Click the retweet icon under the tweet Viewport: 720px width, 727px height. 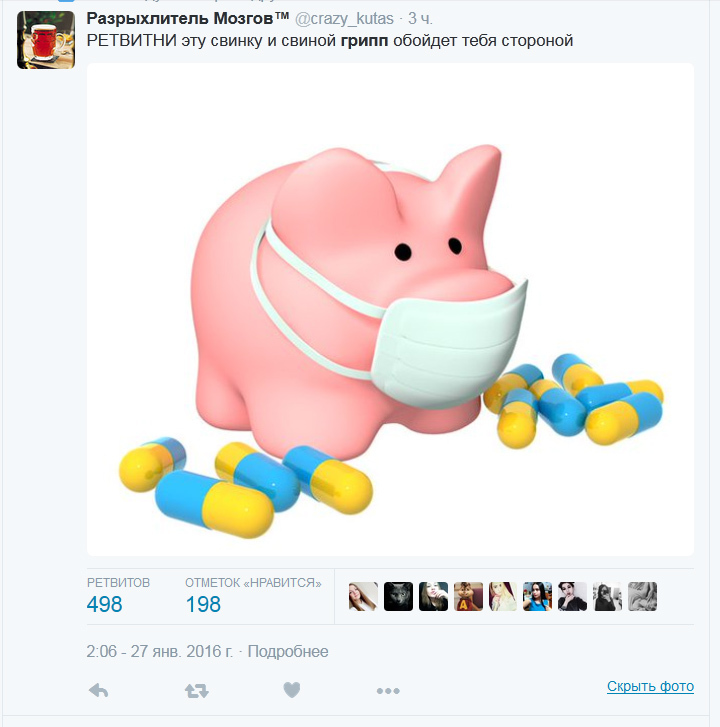197,691
